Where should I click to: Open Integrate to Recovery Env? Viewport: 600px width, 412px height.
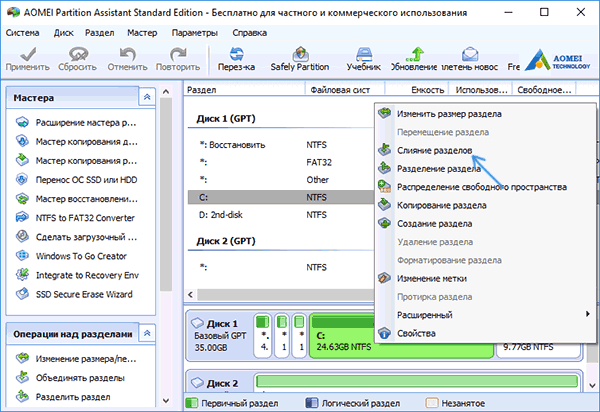tap(77, 275)
